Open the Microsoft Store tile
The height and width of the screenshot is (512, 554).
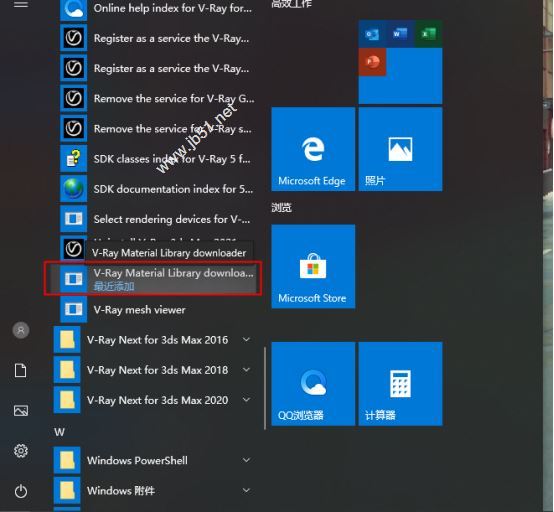pyautogui.click(x=313, y=266)
